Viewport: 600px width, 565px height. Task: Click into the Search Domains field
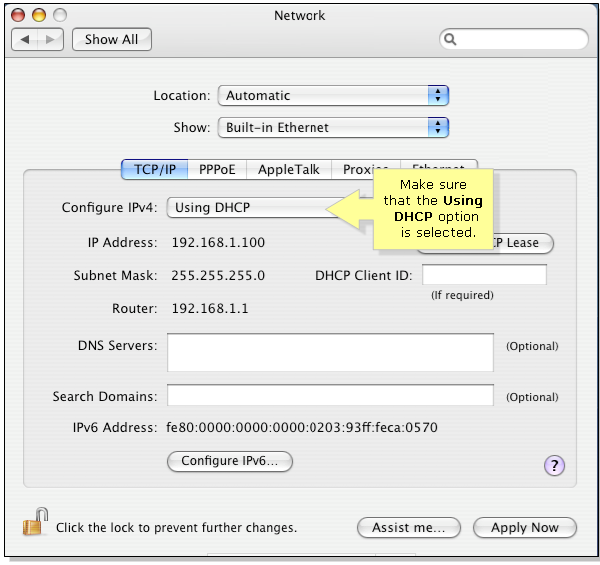[x=330, y=395]
